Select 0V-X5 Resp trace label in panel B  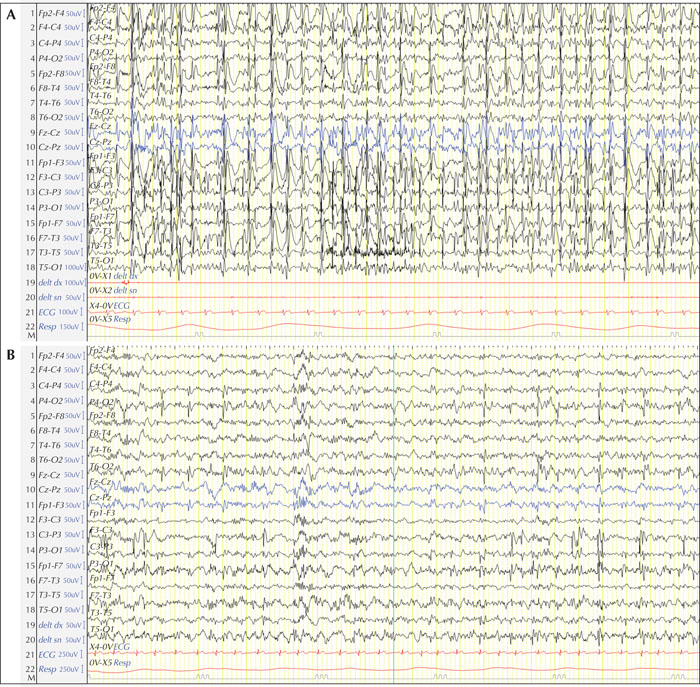pos(110,662)
